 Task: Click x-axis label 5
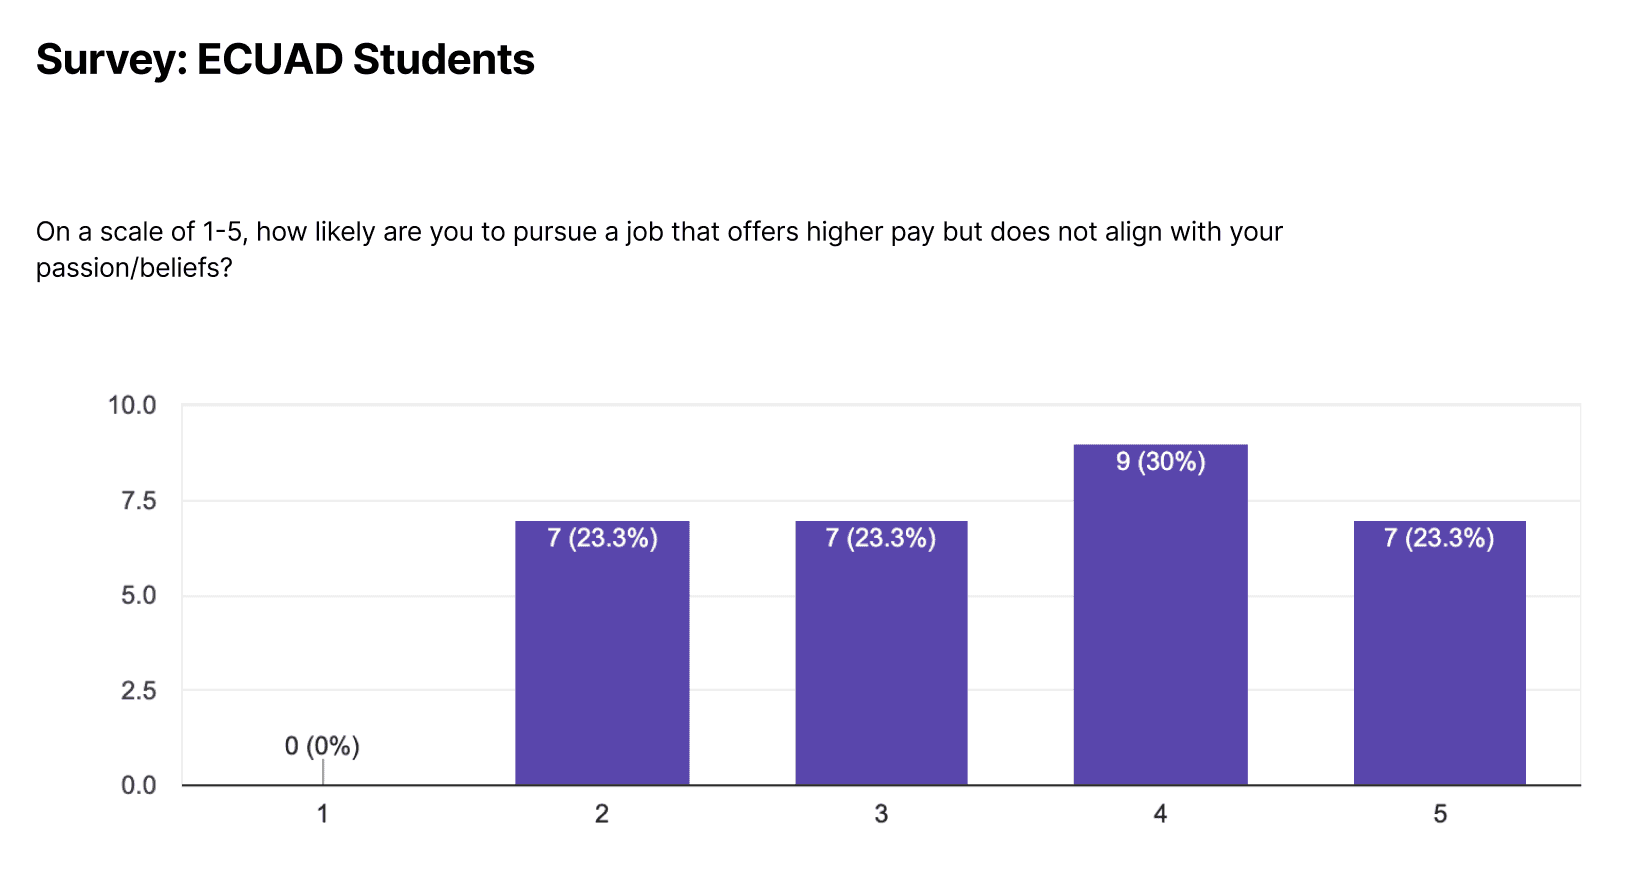coord(1440,814)
